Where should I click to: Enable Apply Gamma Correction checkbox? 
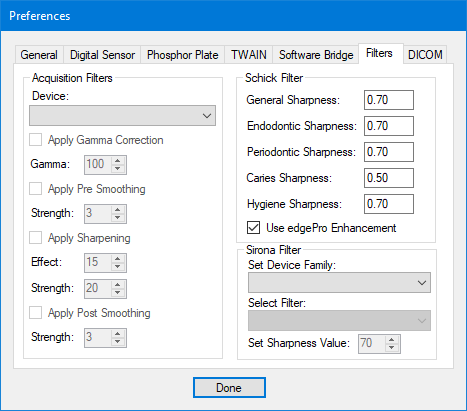pyautogui.click(x=36, y=140)
